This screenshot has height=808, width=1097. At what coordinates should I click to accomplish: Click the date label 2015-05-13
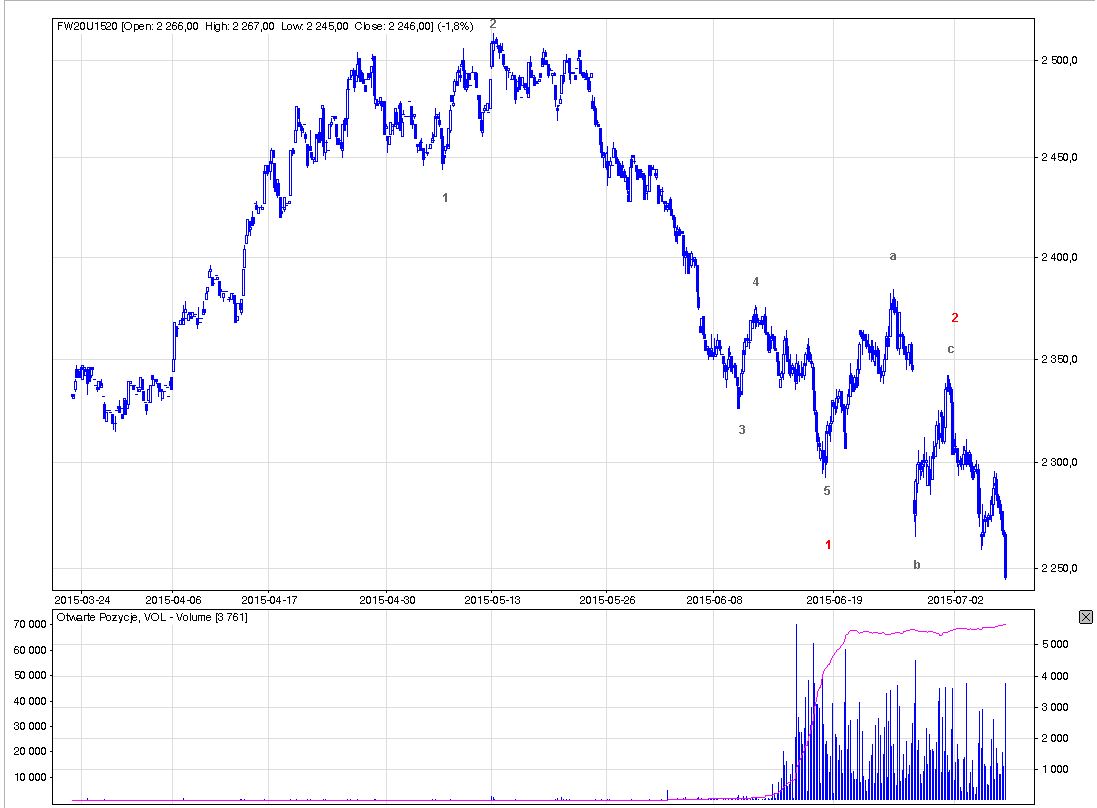(492, 600)
